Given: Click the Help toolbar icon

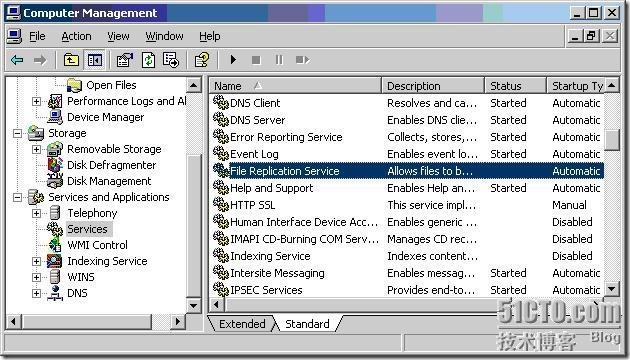Looking at the screenshot, I should coord(202,60).
